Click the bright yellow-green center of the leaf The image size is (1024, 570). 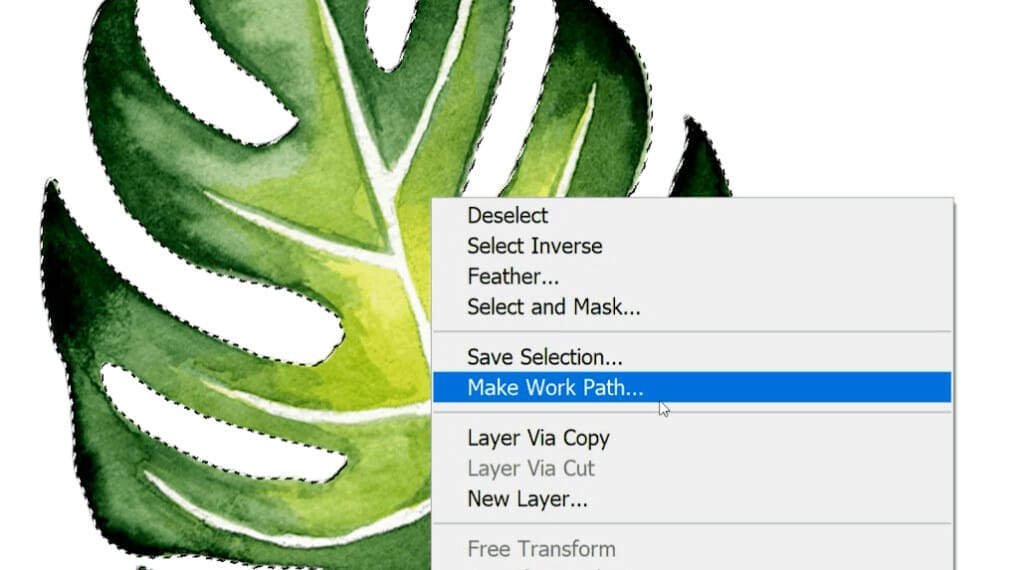(385, 320)
